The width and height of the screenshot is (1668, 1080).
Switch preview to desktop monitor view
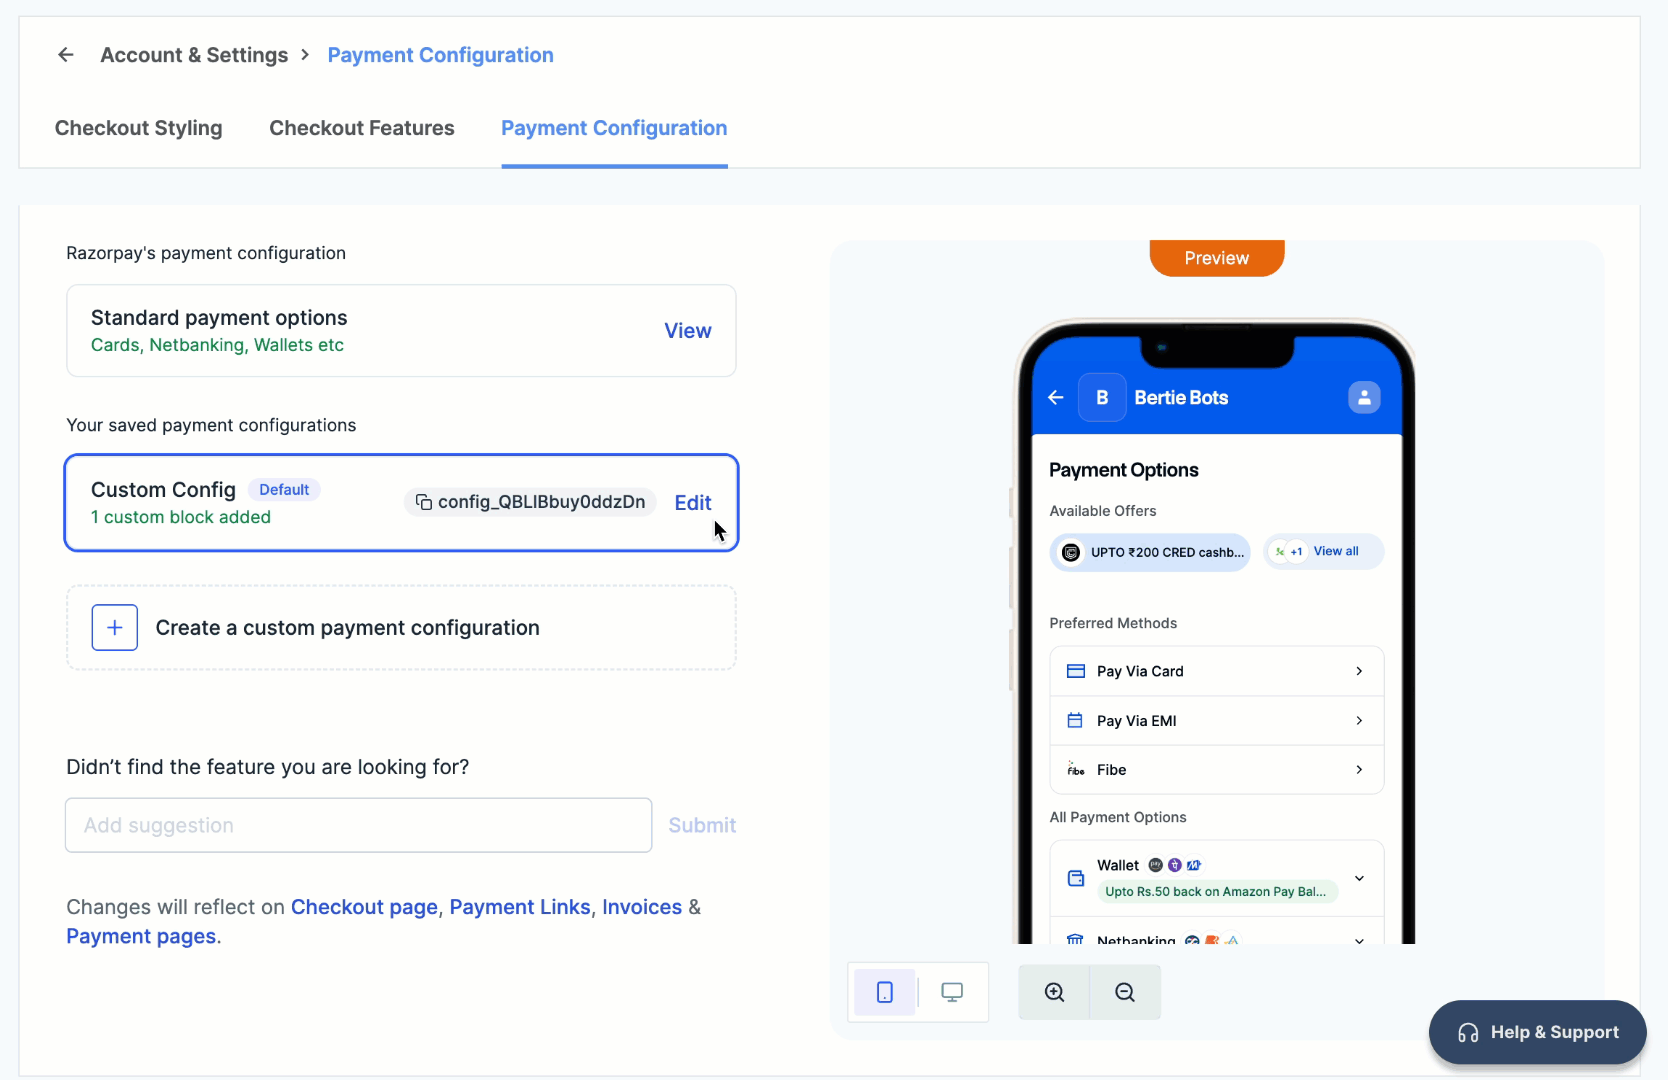coord(952,992)
